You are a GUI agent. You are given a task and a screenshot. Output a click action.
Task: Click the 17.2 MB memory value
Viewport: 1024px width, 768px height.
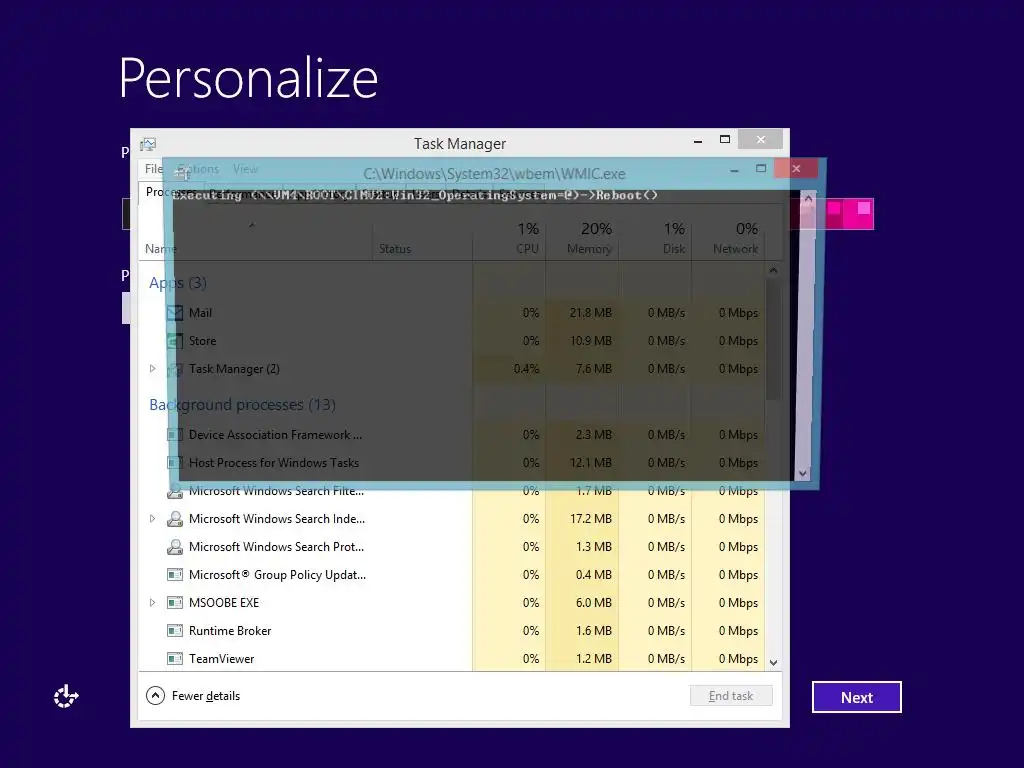coord(590,519)
